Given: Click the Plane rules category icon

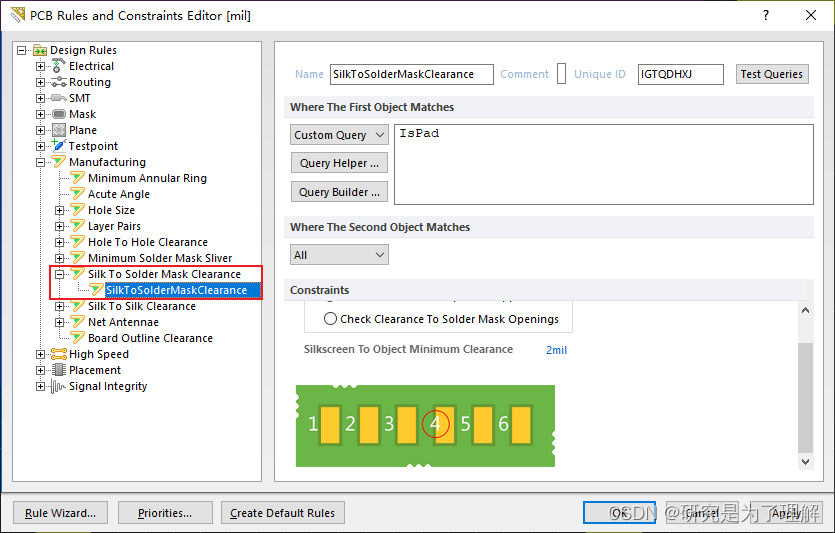Looking at the screenshot, I should click(x=59, y=130).
